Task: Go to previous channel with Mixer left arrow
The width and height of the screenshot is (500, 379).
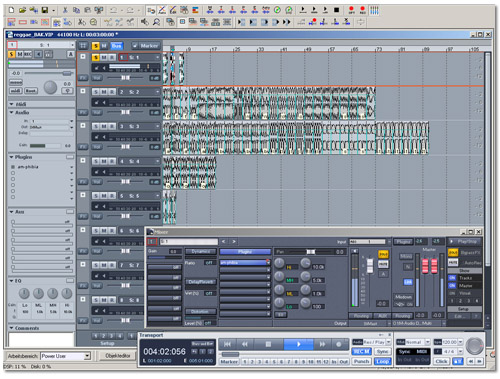Action: point(223,241)
